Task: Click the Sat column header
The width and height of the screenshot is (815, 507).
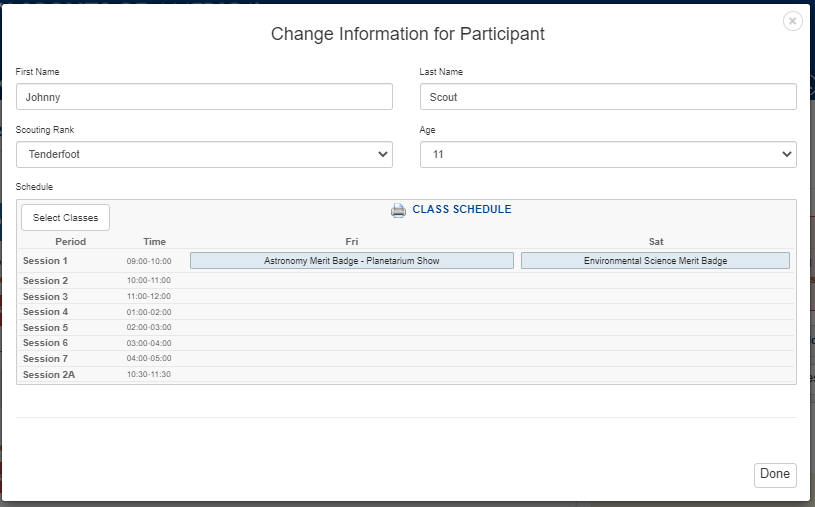Action: click(655, 242)
